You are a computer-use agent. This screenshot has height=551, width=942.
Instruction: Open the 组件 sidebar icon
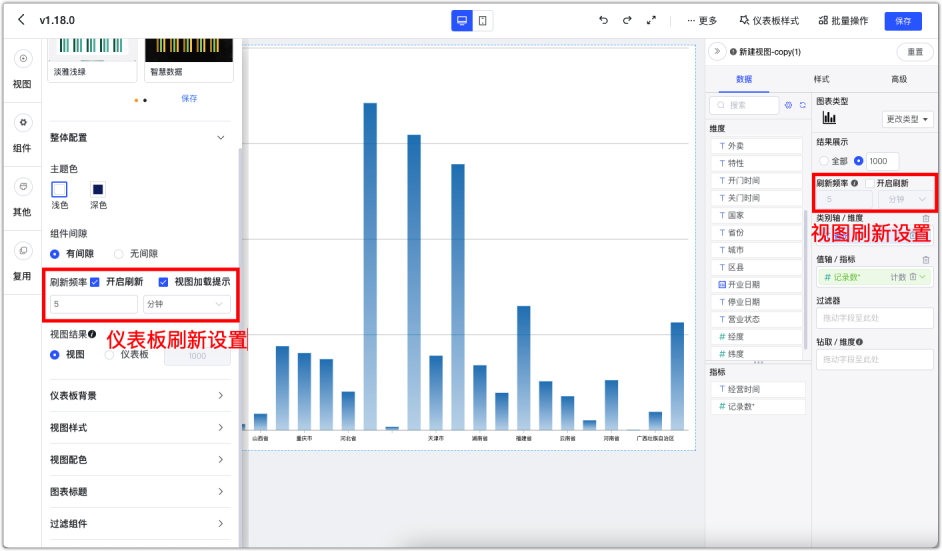[x=23, y=123]
